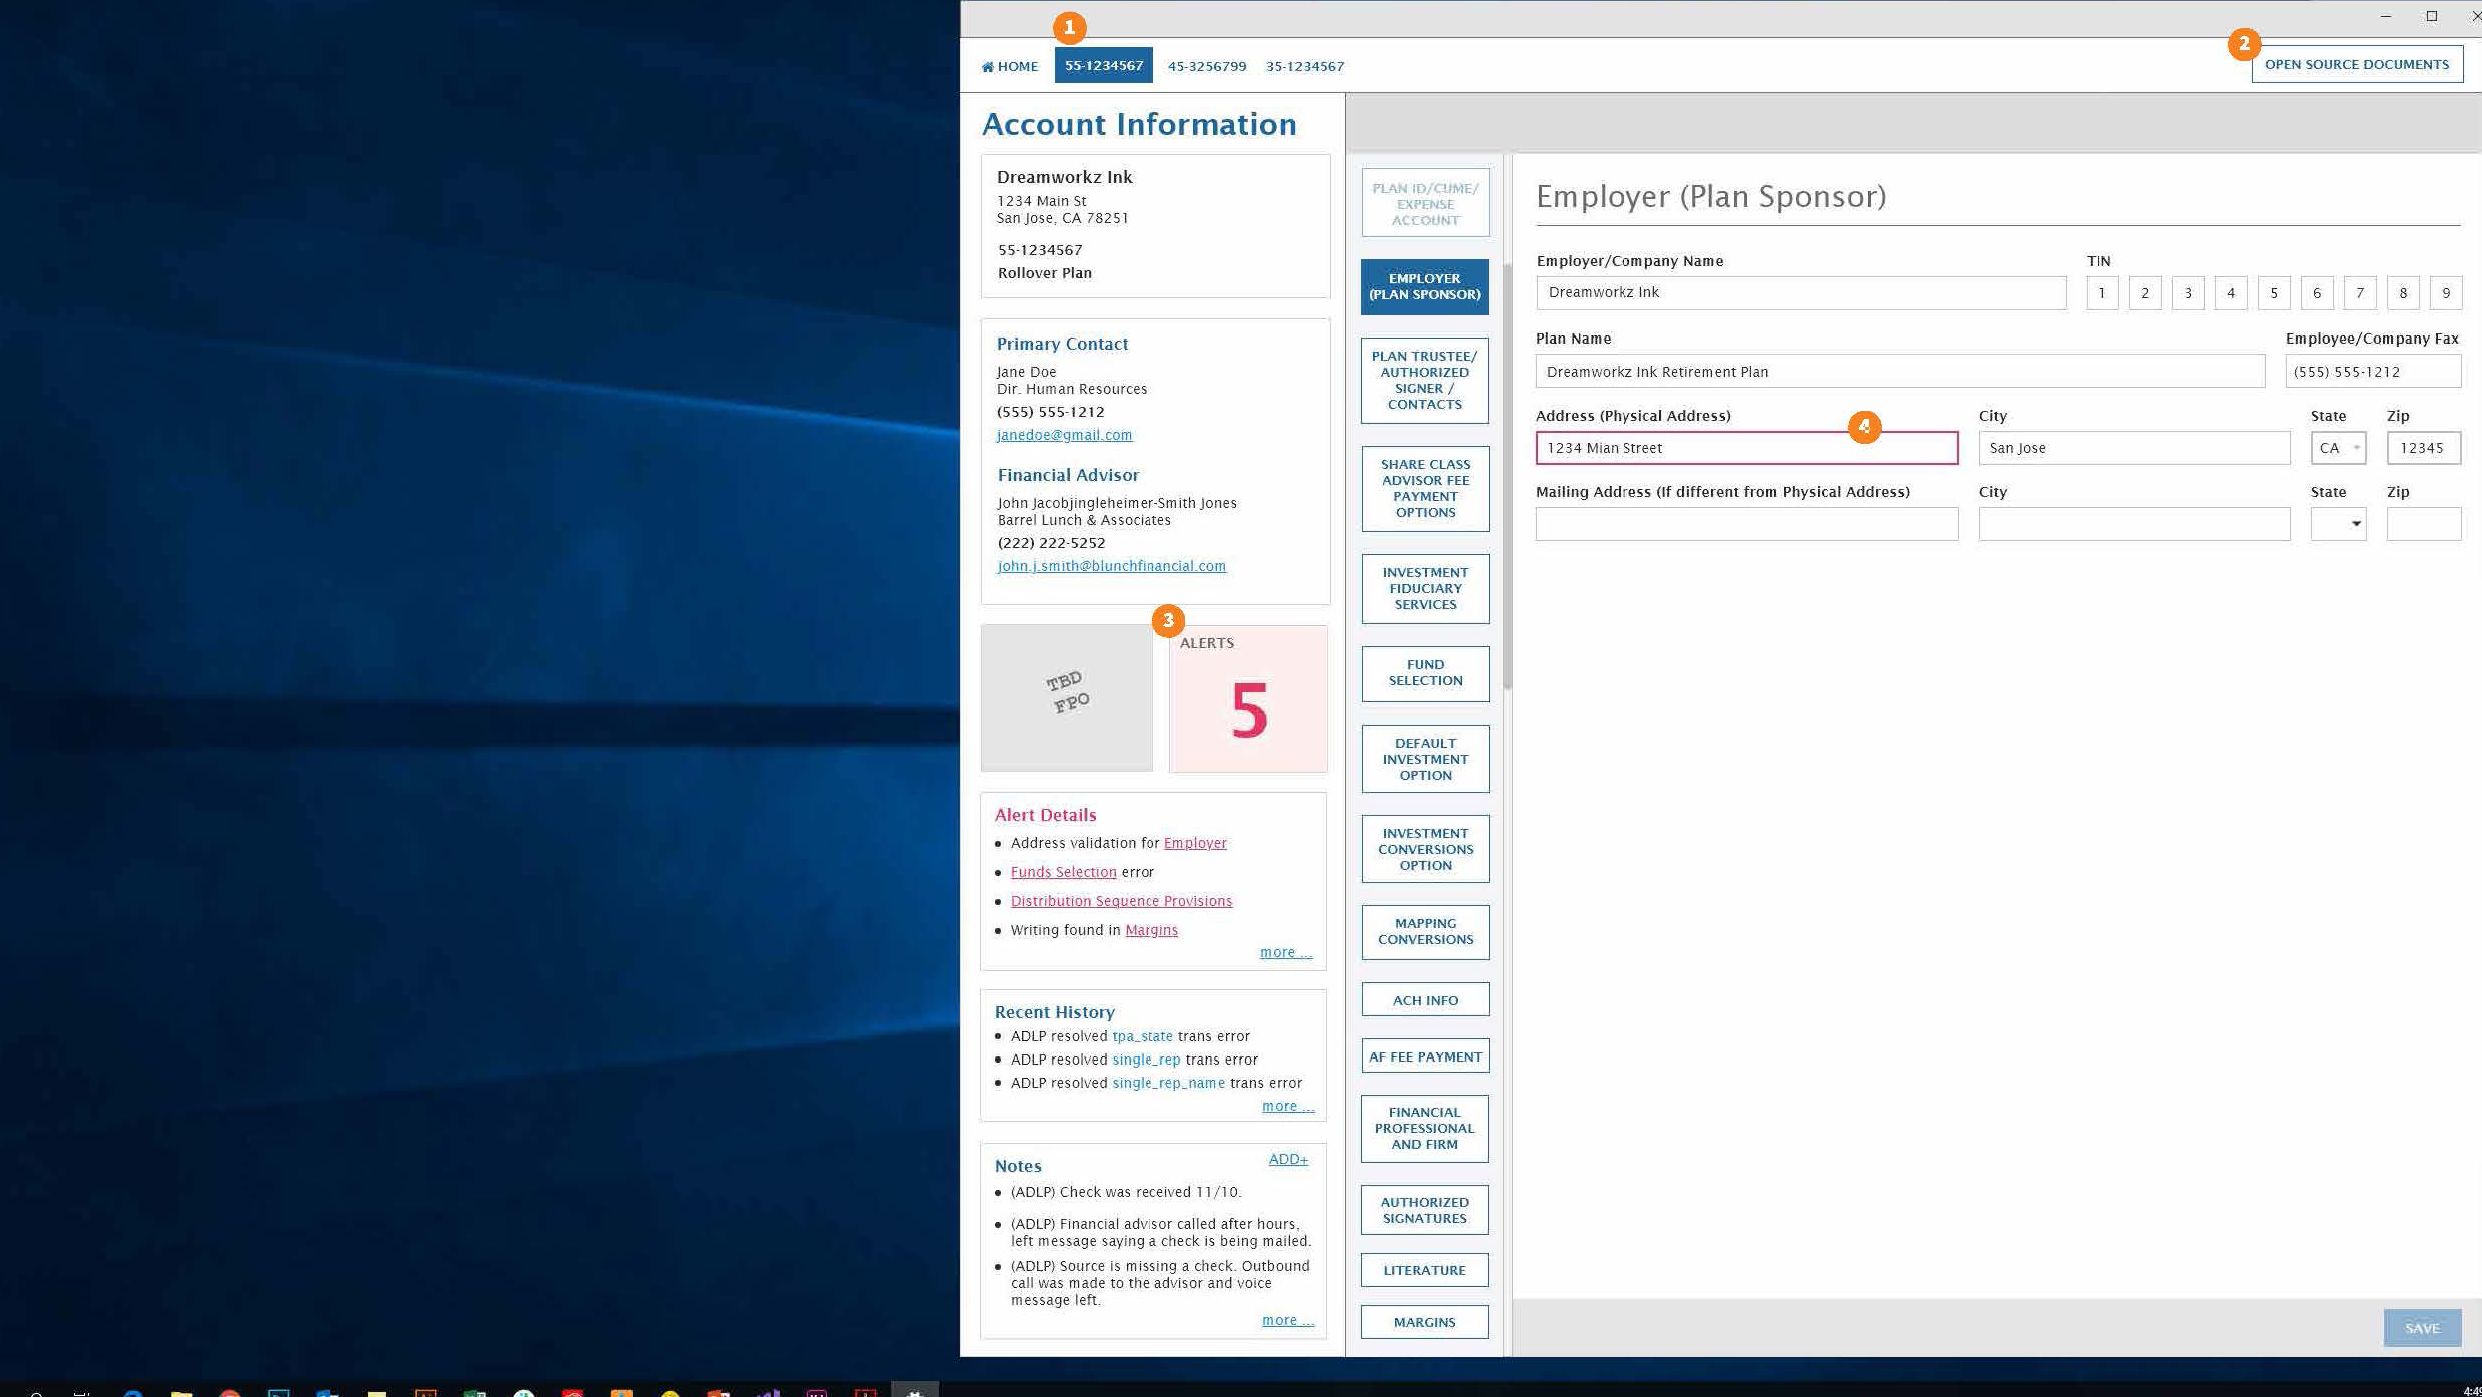The image size is (2482, 1397).
Task: Click the highlighted Physical Address field
Action: [x=1746, y=448]
